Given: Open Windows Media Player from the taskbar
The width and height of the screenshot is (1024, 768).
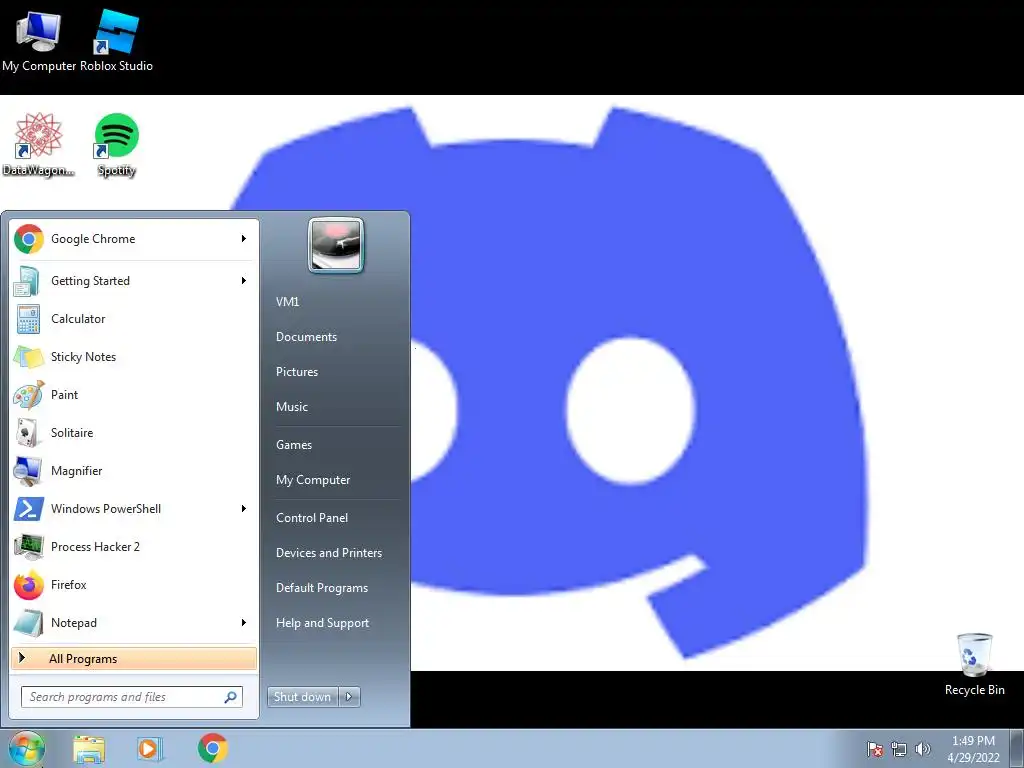Looking at the screenshot, I should [150, 748].
